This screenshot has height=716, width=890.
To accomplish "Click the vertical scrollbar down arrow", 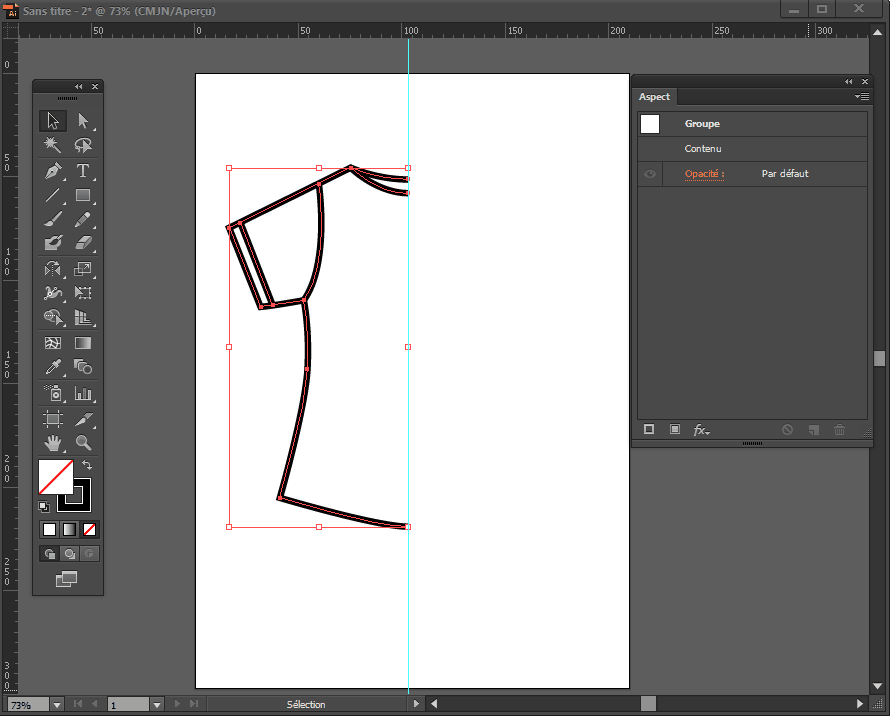I will pos(878,686).
